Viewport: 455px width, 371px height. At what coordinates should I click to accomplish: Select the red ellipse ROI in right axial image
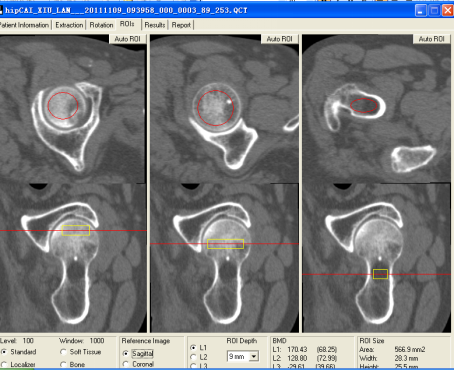pos(364,105)
